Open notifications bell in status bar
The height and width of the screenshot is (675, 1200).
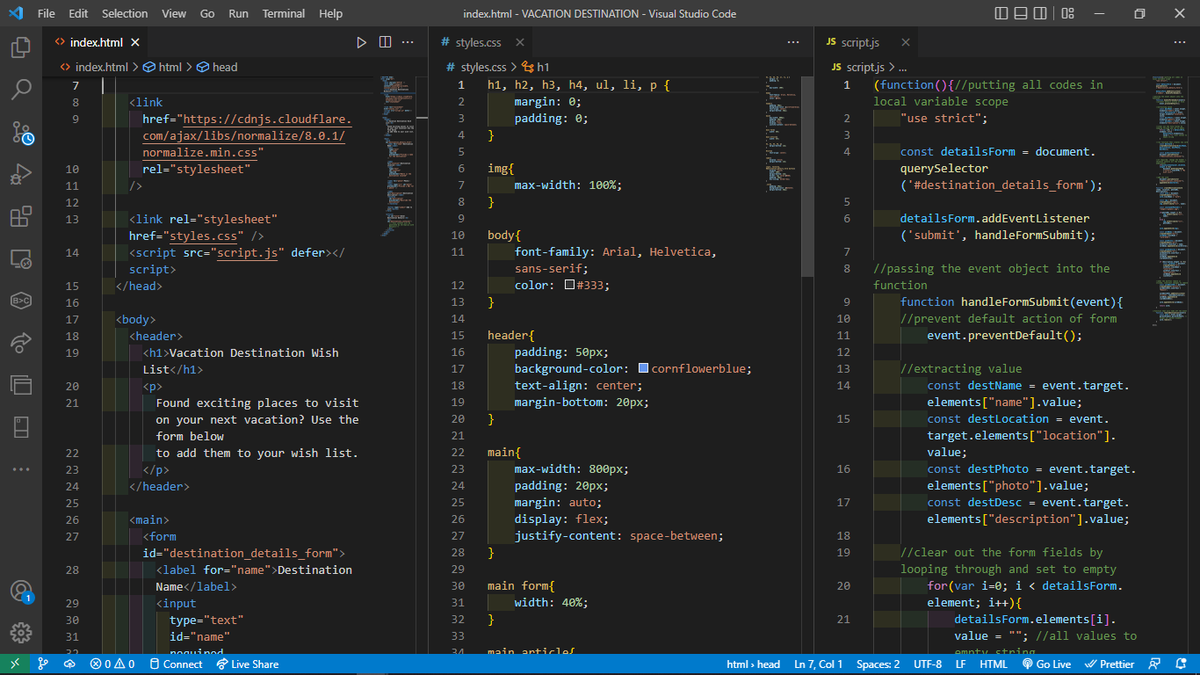1181,664
